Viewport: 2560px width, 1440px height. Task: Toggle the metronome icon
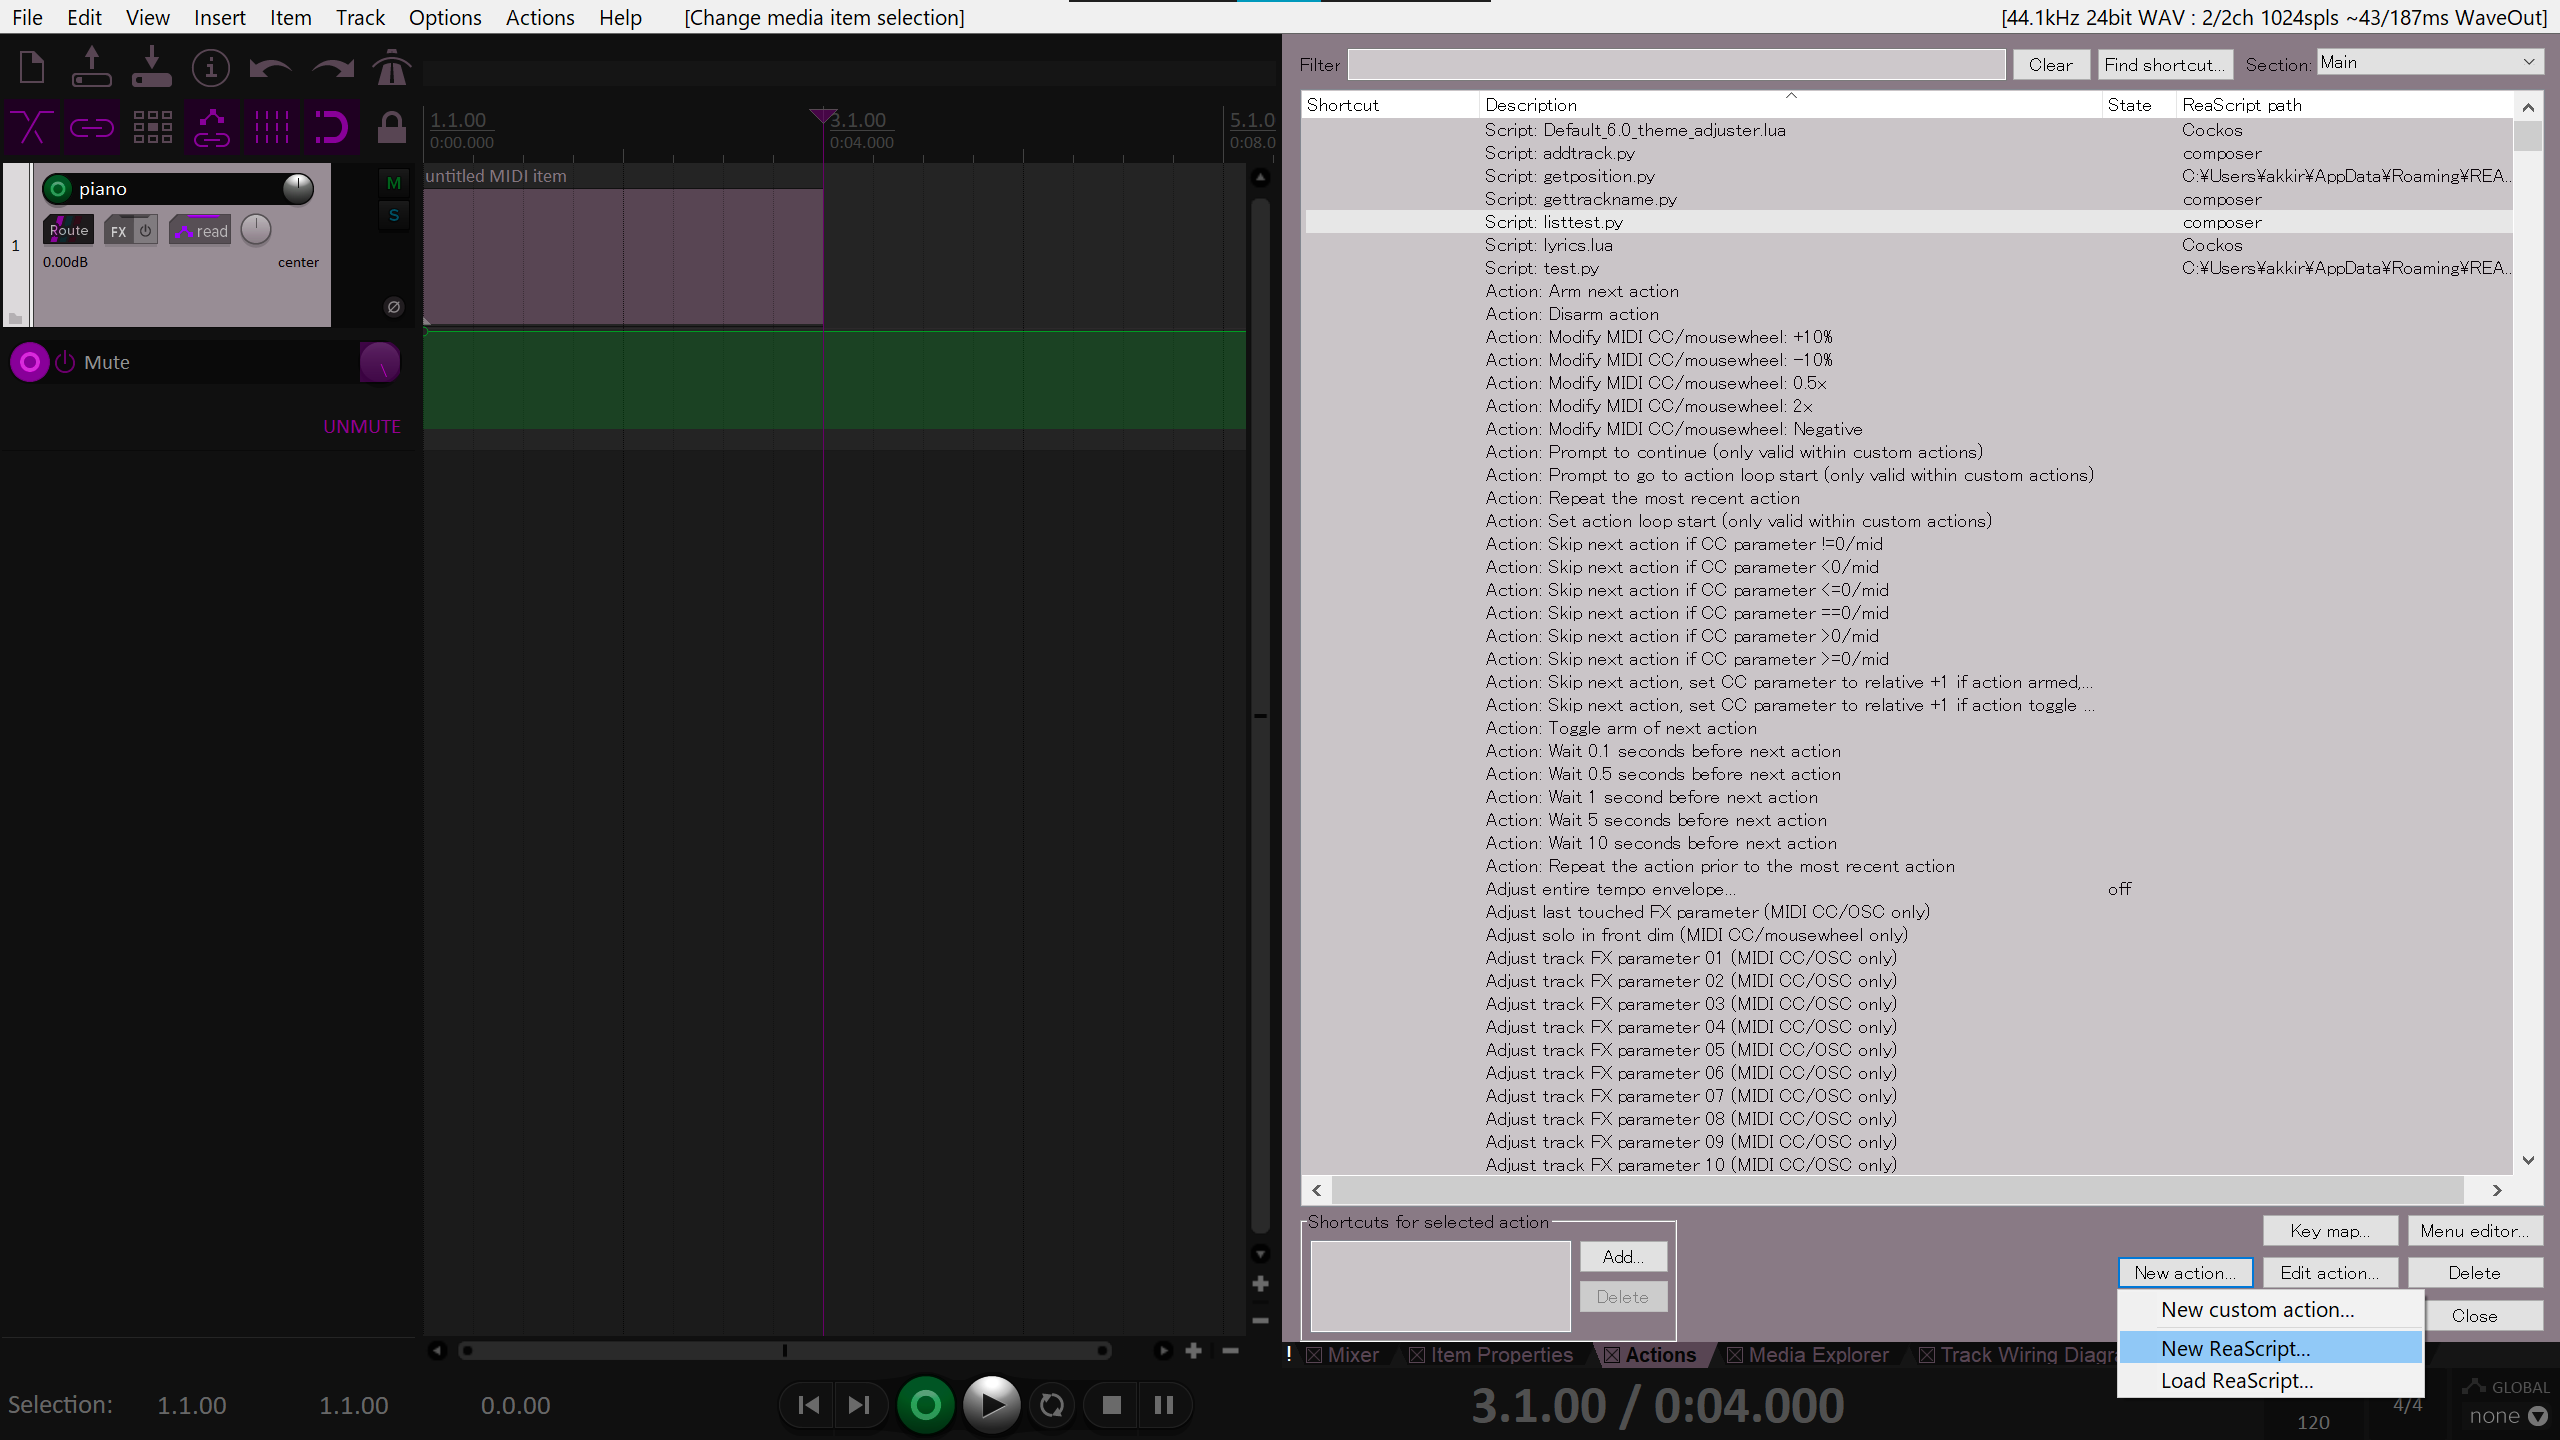pyautogui.click(x=391, y=68)
